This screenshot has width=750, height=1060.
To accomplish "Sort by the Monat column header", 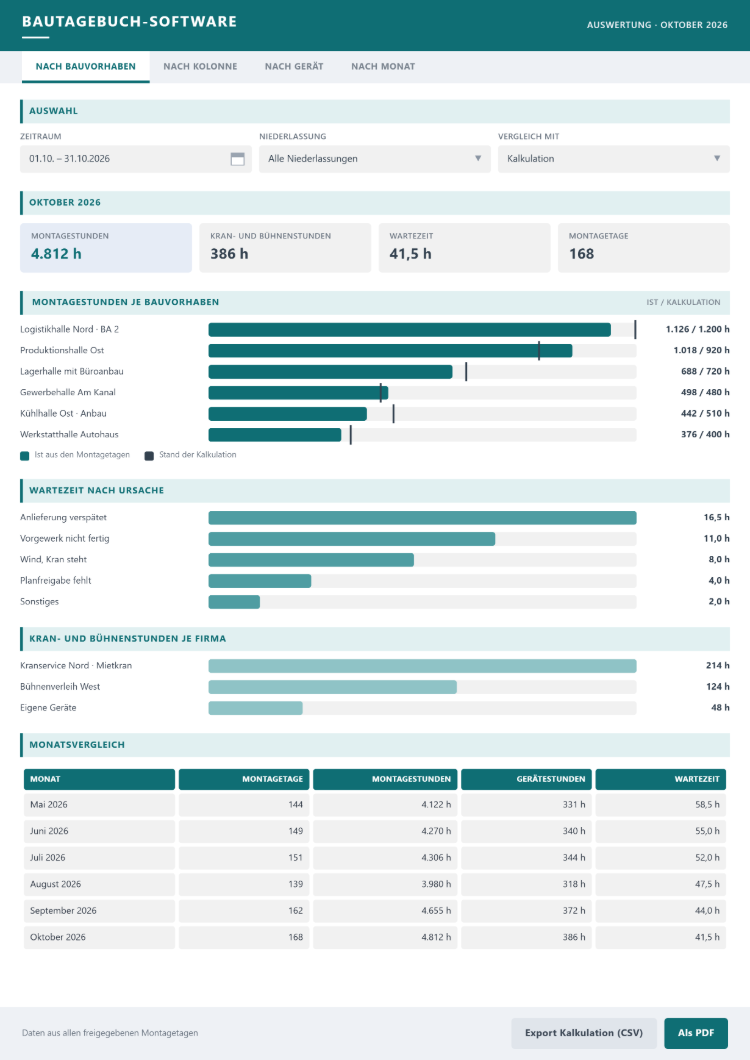I will pos(99,779).
